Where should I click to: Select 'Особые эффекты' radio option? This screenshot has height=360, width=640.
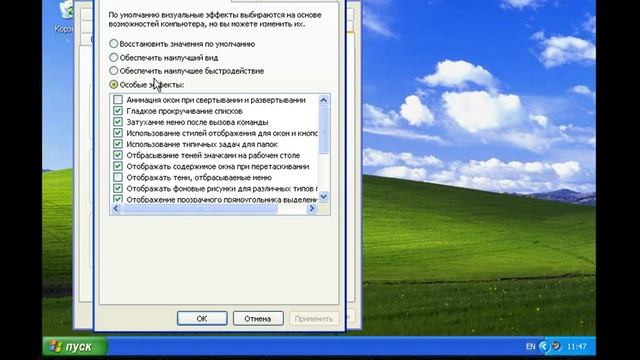coord(113,84)
